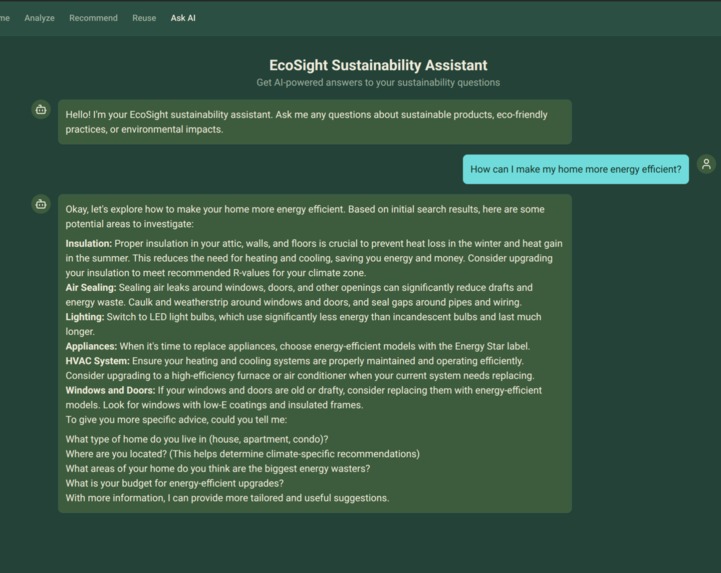Click the intro line 'Okay, let's explore how to make your home'

pos(305,217)
